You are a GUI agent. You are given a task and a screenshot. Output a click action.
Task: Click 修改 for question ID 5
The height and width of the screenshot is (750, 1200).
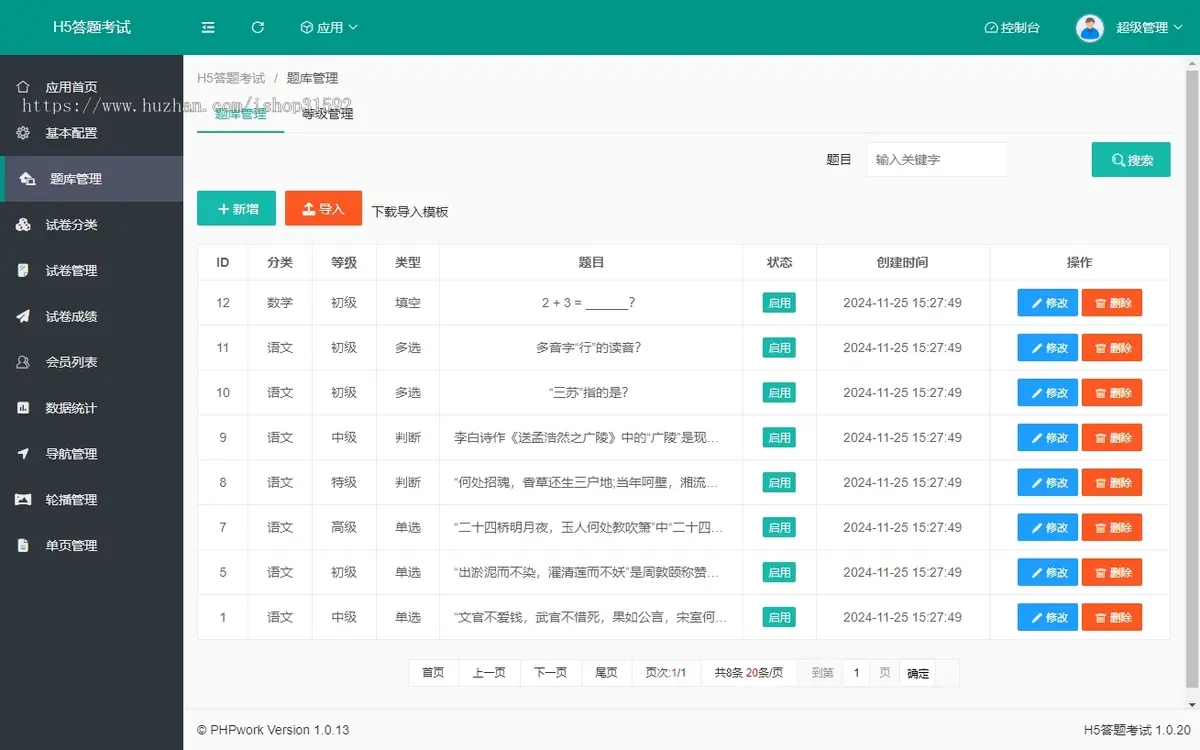click(x=1047, y=573)
